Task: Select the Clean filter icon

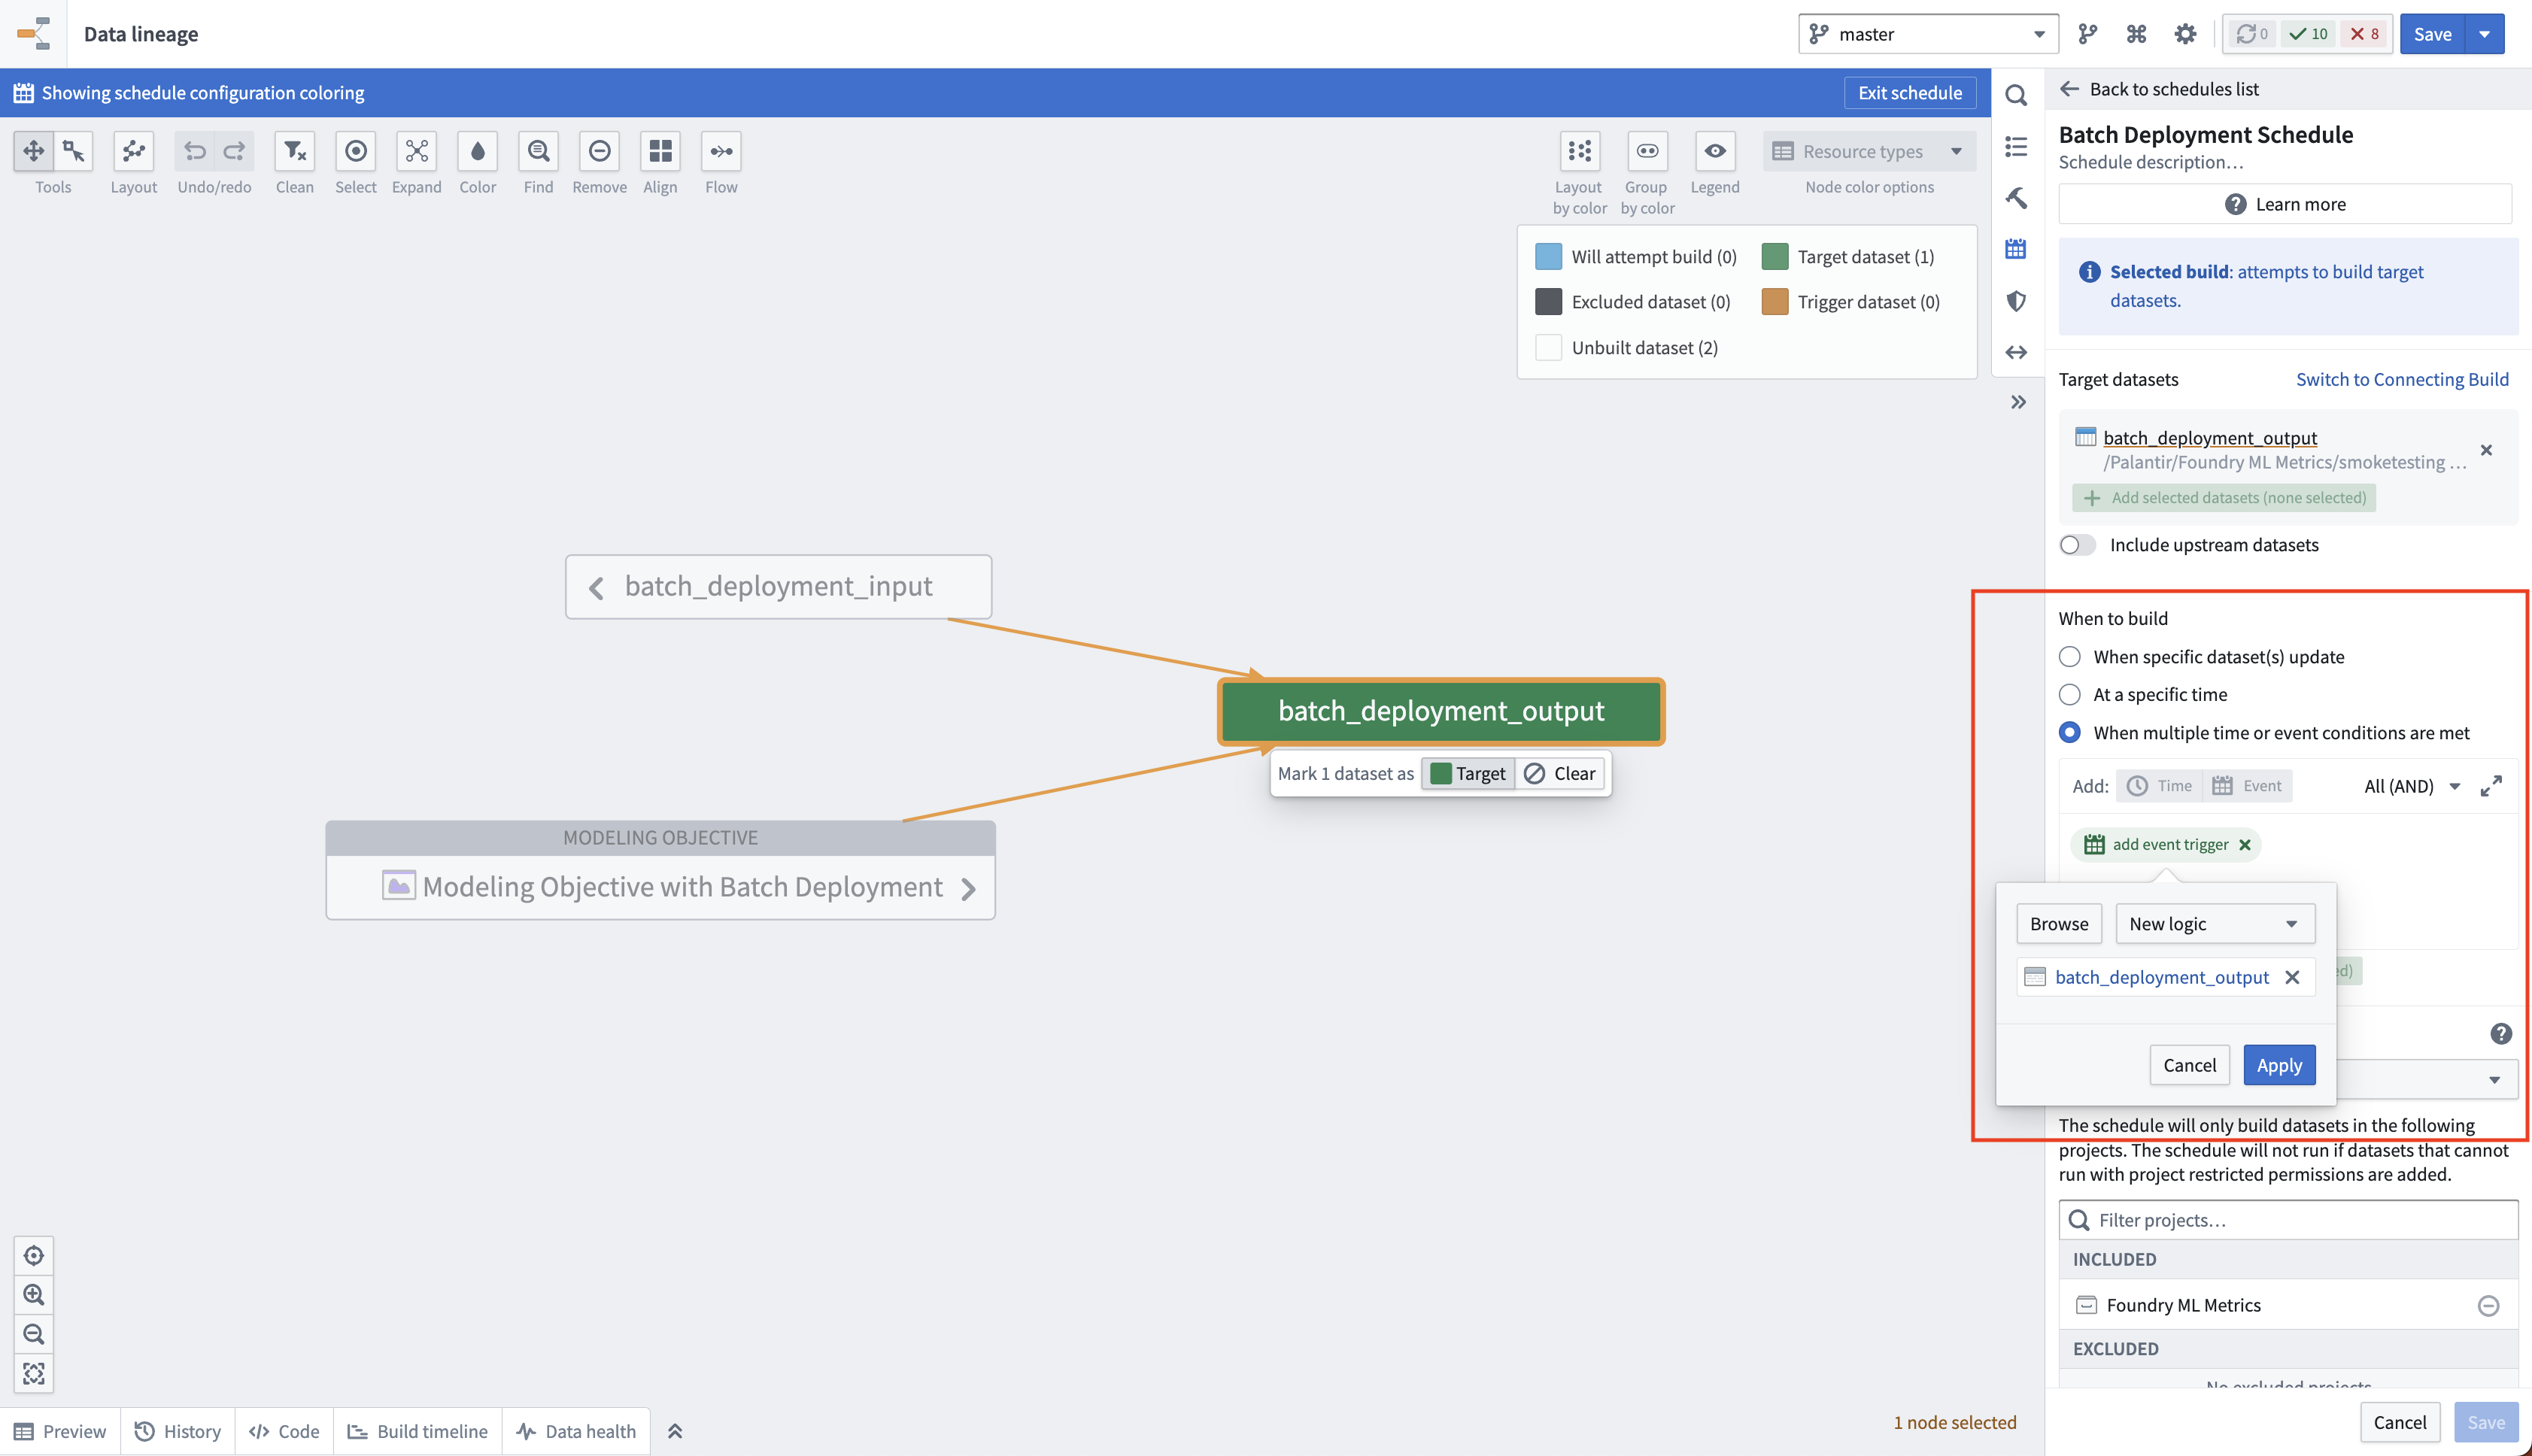Action: click(x=294, y=151)
